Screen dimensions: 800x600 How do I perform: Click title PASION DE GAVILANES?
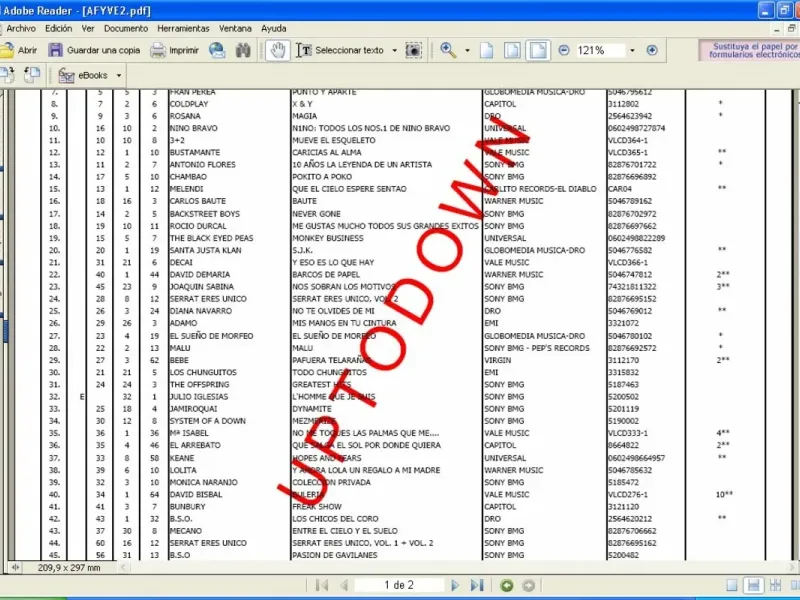pos(335,555)
